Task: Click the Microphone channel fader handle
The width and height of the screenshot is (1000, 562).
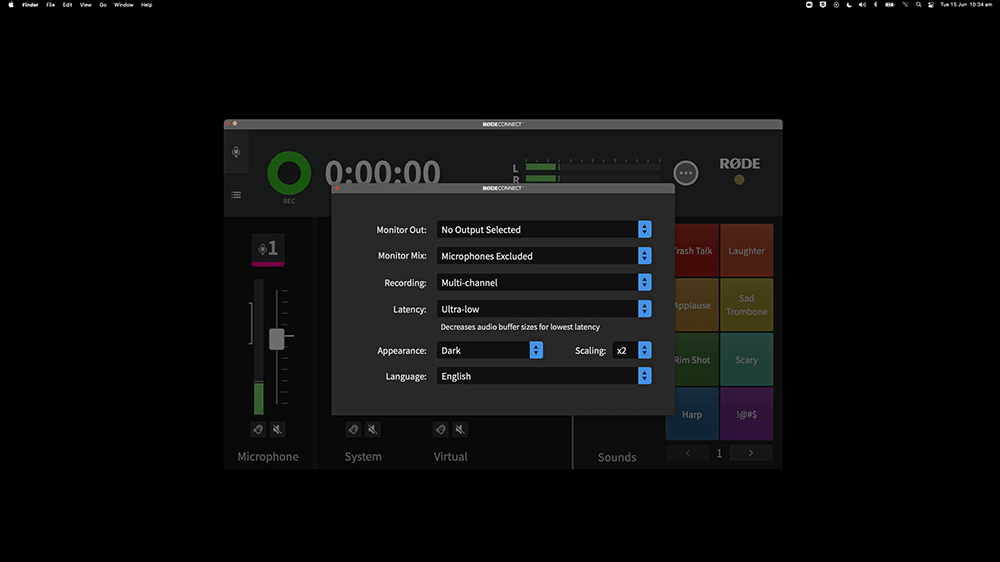Action: (x=277, y=339)
